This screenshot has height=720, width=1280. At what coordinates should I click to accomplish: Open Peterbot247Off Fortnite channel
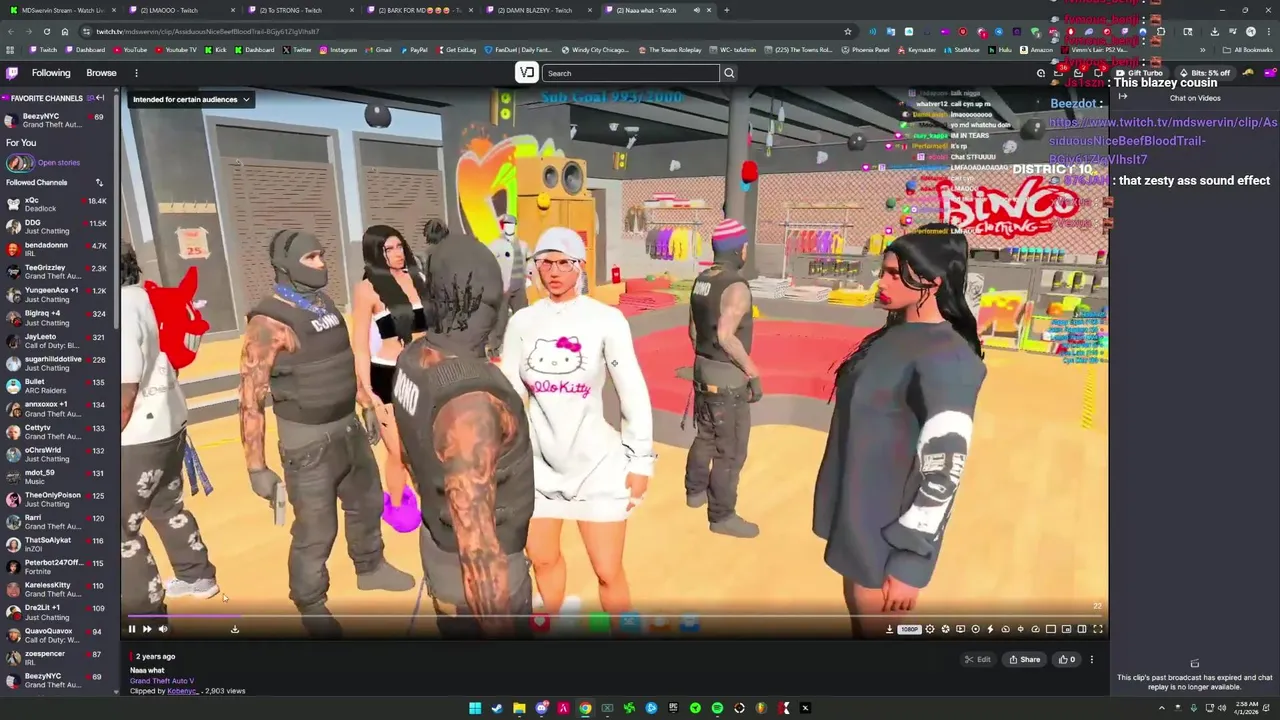[55, 566]
